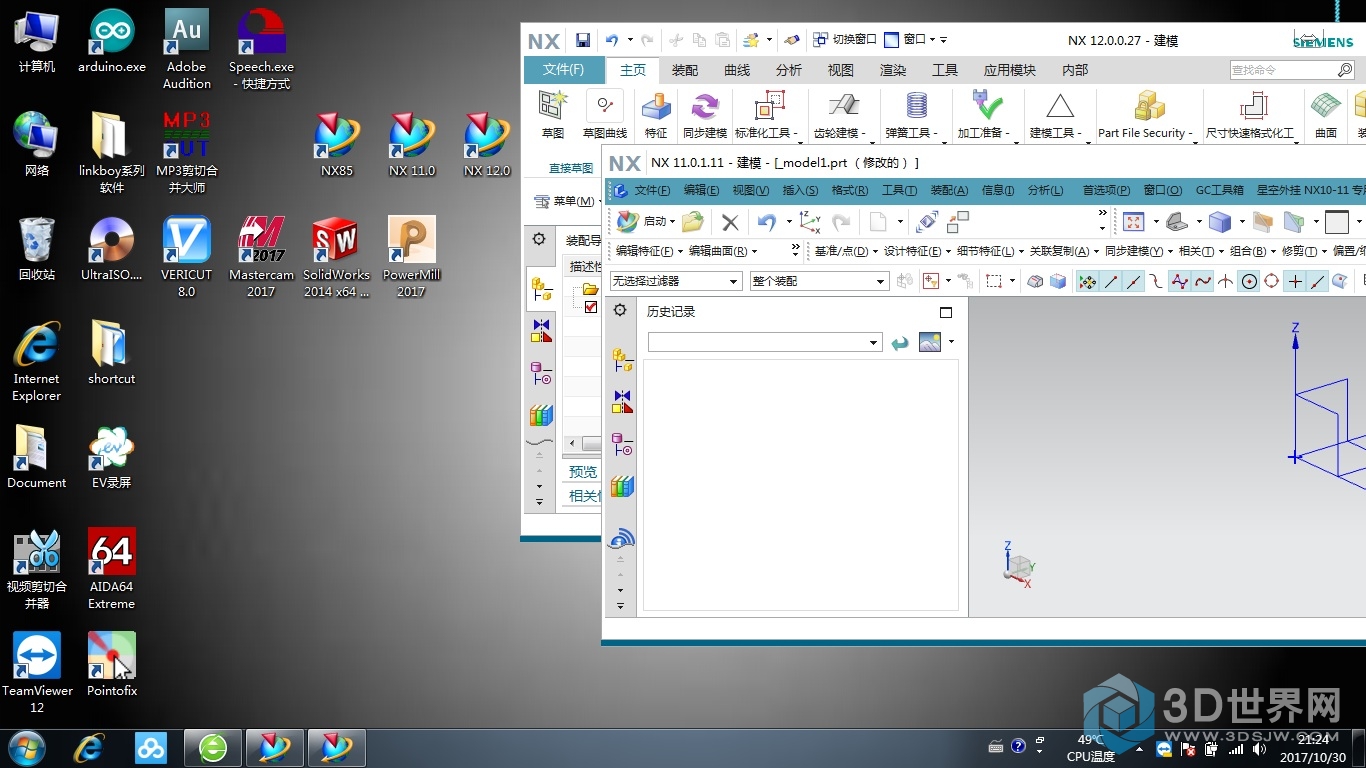Click the 文件(F) button in NX 12
1366x768 pixels.
click(564, 70)
